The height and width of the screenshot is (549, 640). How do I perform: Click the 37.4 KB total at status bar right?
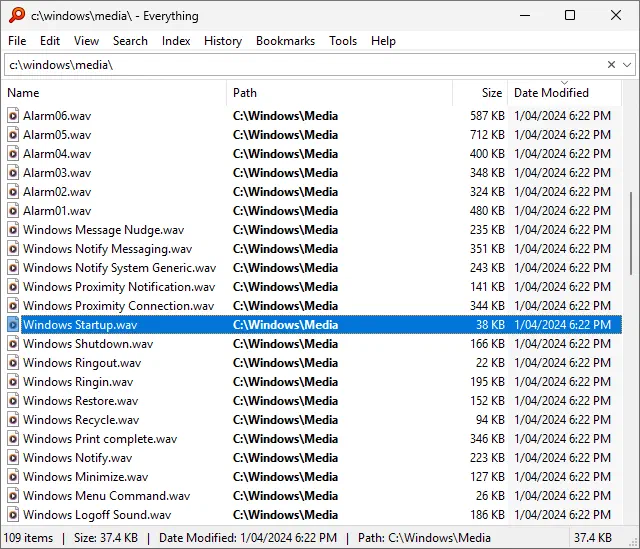[593, 538]
